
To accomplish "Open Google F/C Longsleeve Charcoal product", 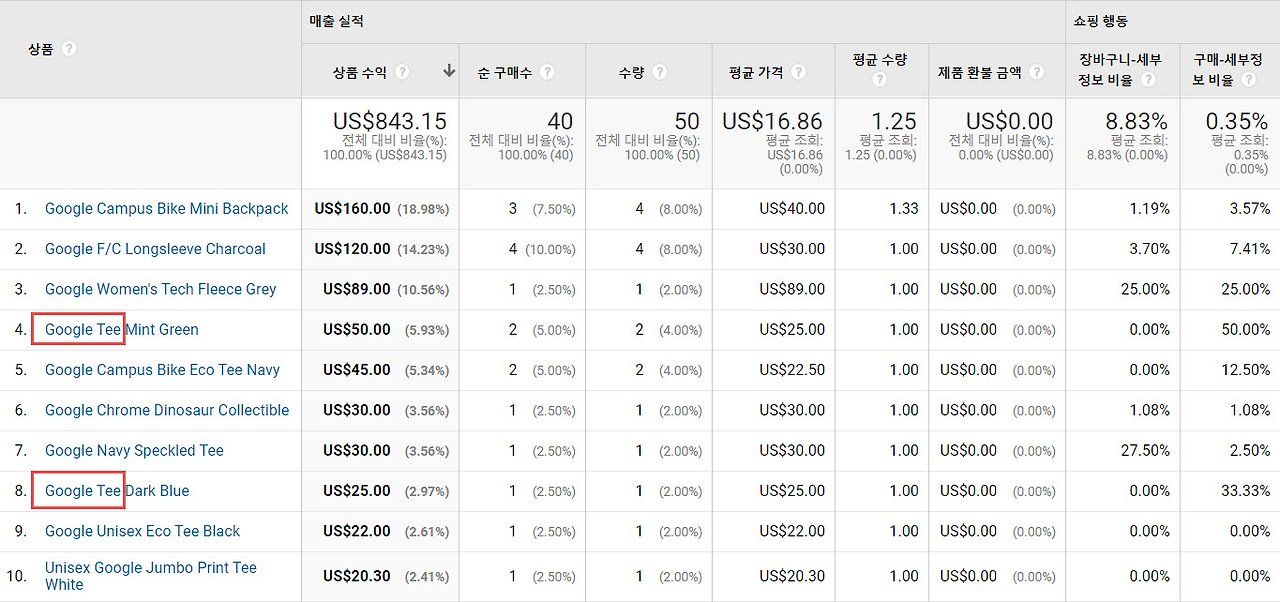I will [155, 249].
